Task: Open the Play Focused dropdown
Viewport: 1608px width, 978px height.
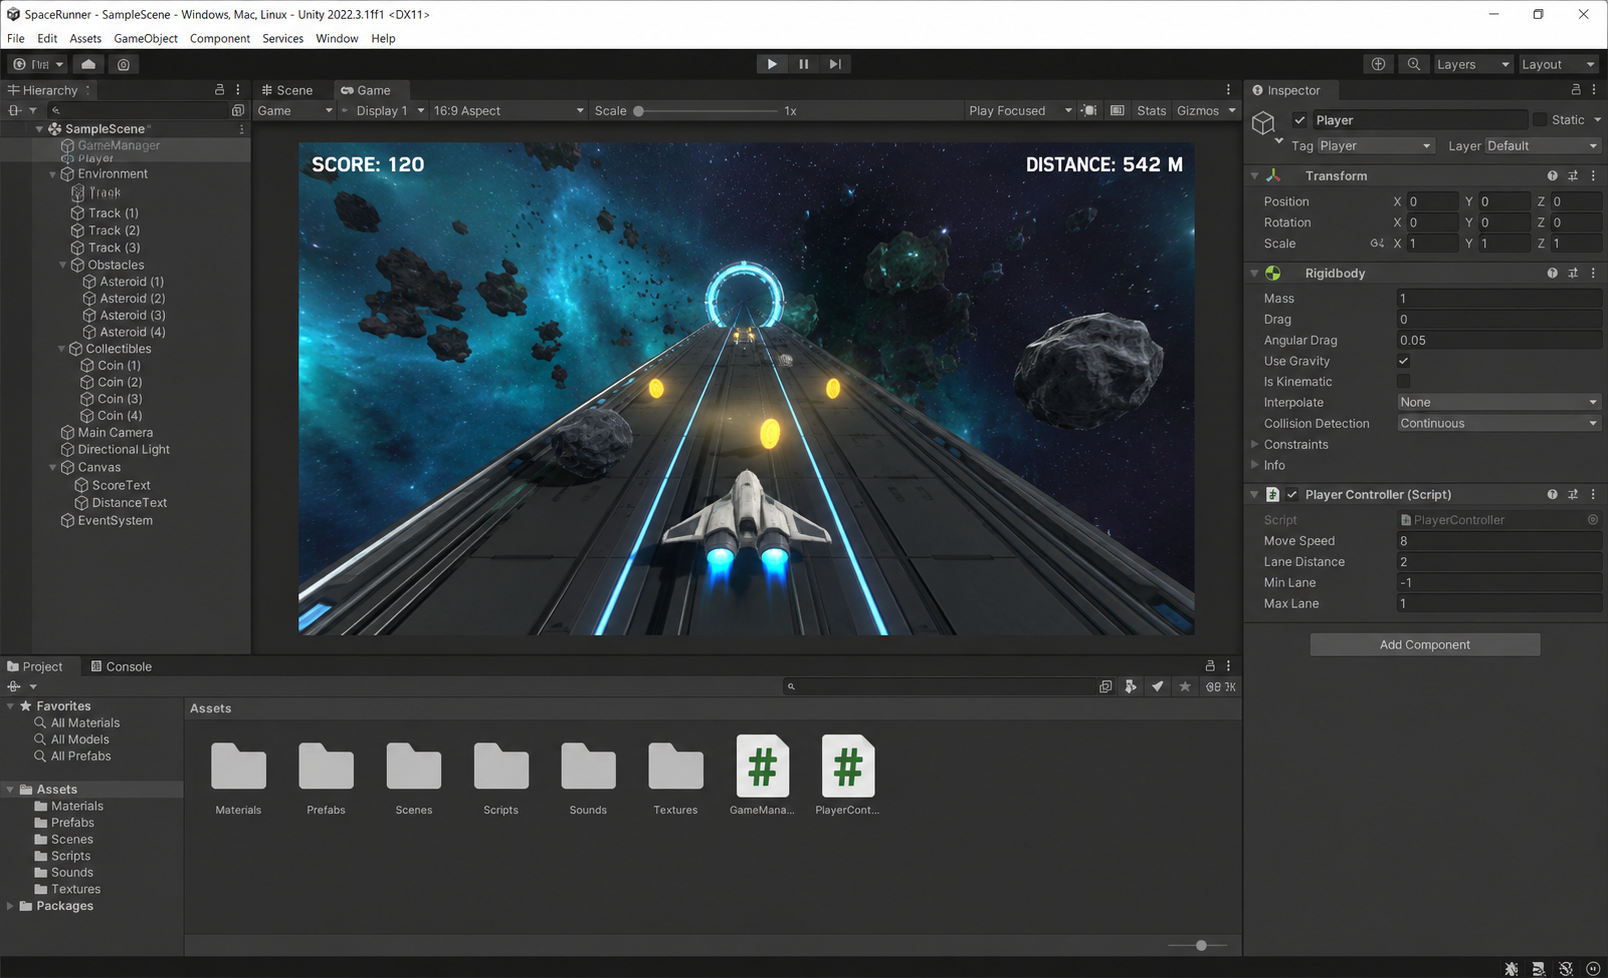Action: tap(1019, 111)
